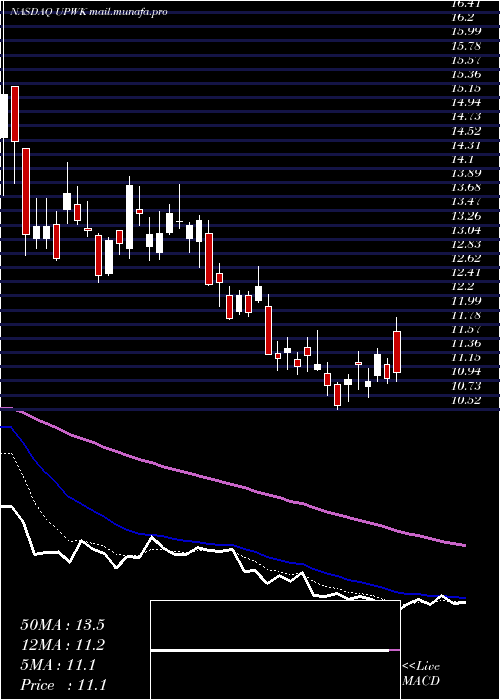This screenshot has height=700, width=500.
Task: Click the 10.52 price axis label
Action: point(466,400)
